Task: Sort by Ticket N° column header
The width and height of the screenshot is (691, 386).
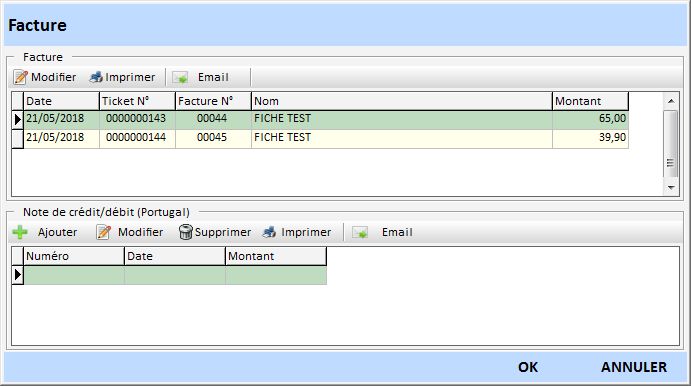Action: pos(137,101)
